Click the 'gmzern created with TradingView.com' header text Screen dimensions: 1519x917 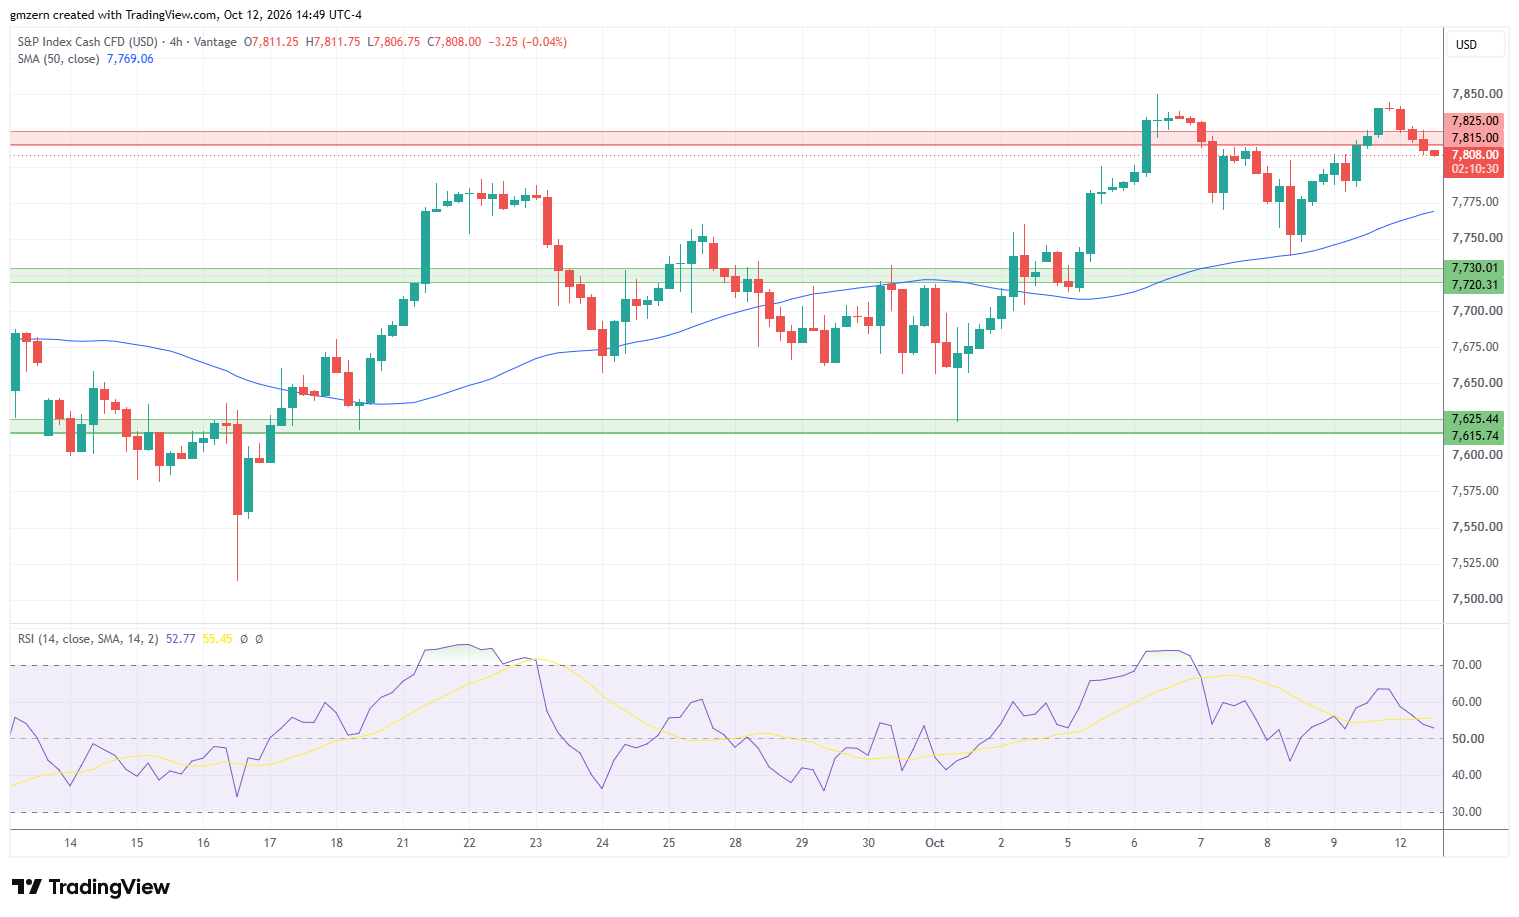113,15
